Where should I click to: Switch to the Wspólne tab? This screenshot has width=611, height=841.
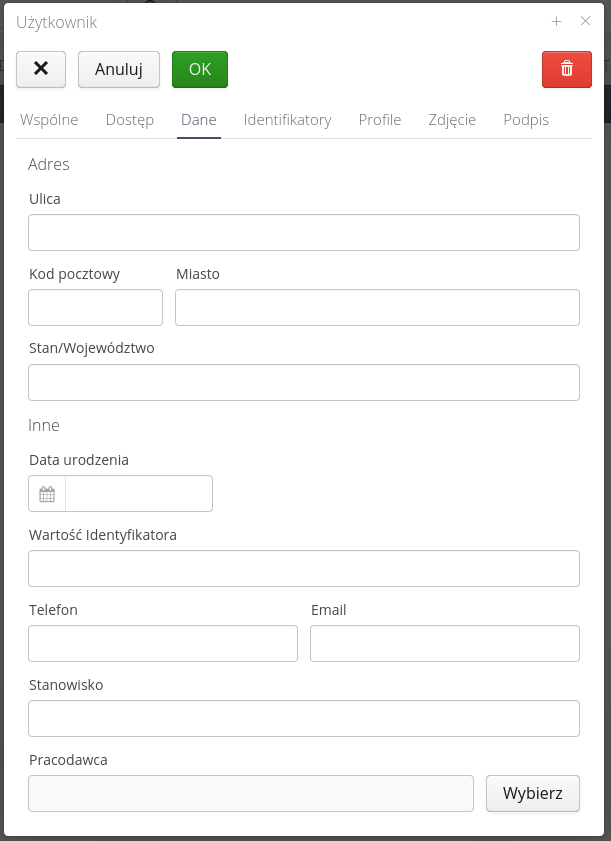49,119
